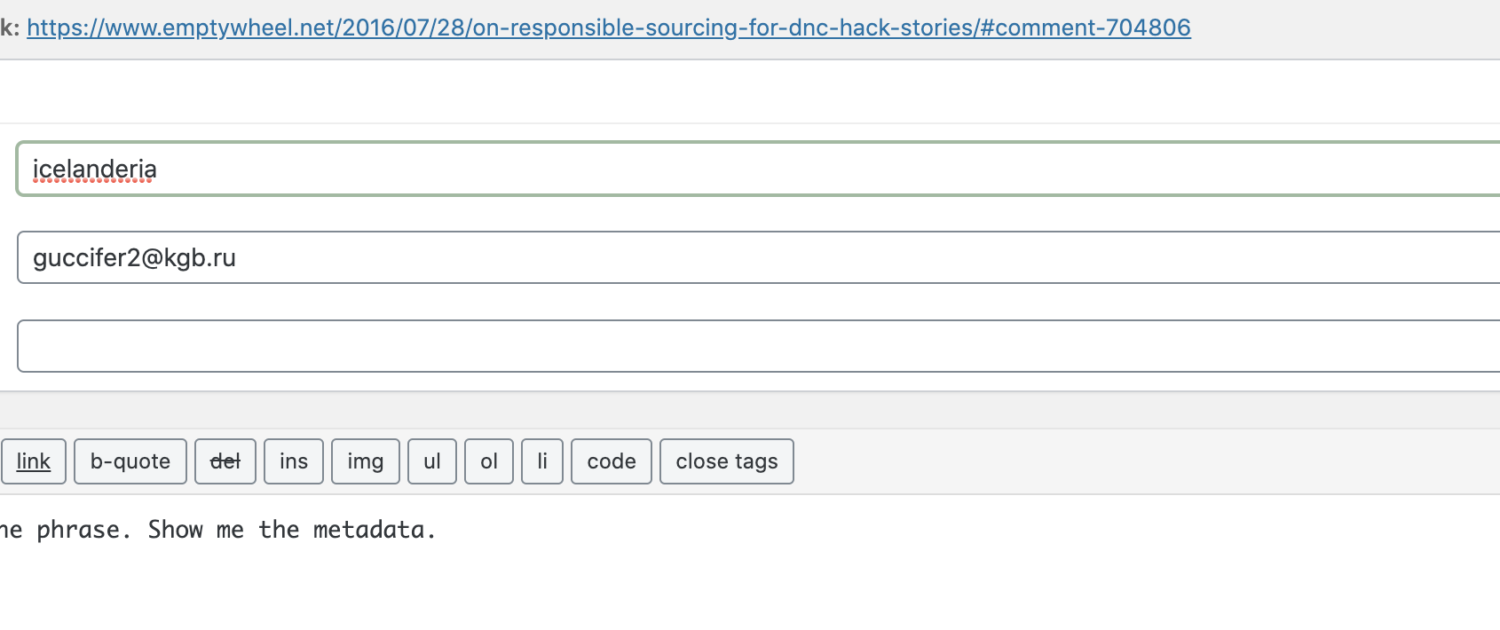Click the misspelled underlined name icelanderia
The image size is (1500, 630).
tap(95, 169)
